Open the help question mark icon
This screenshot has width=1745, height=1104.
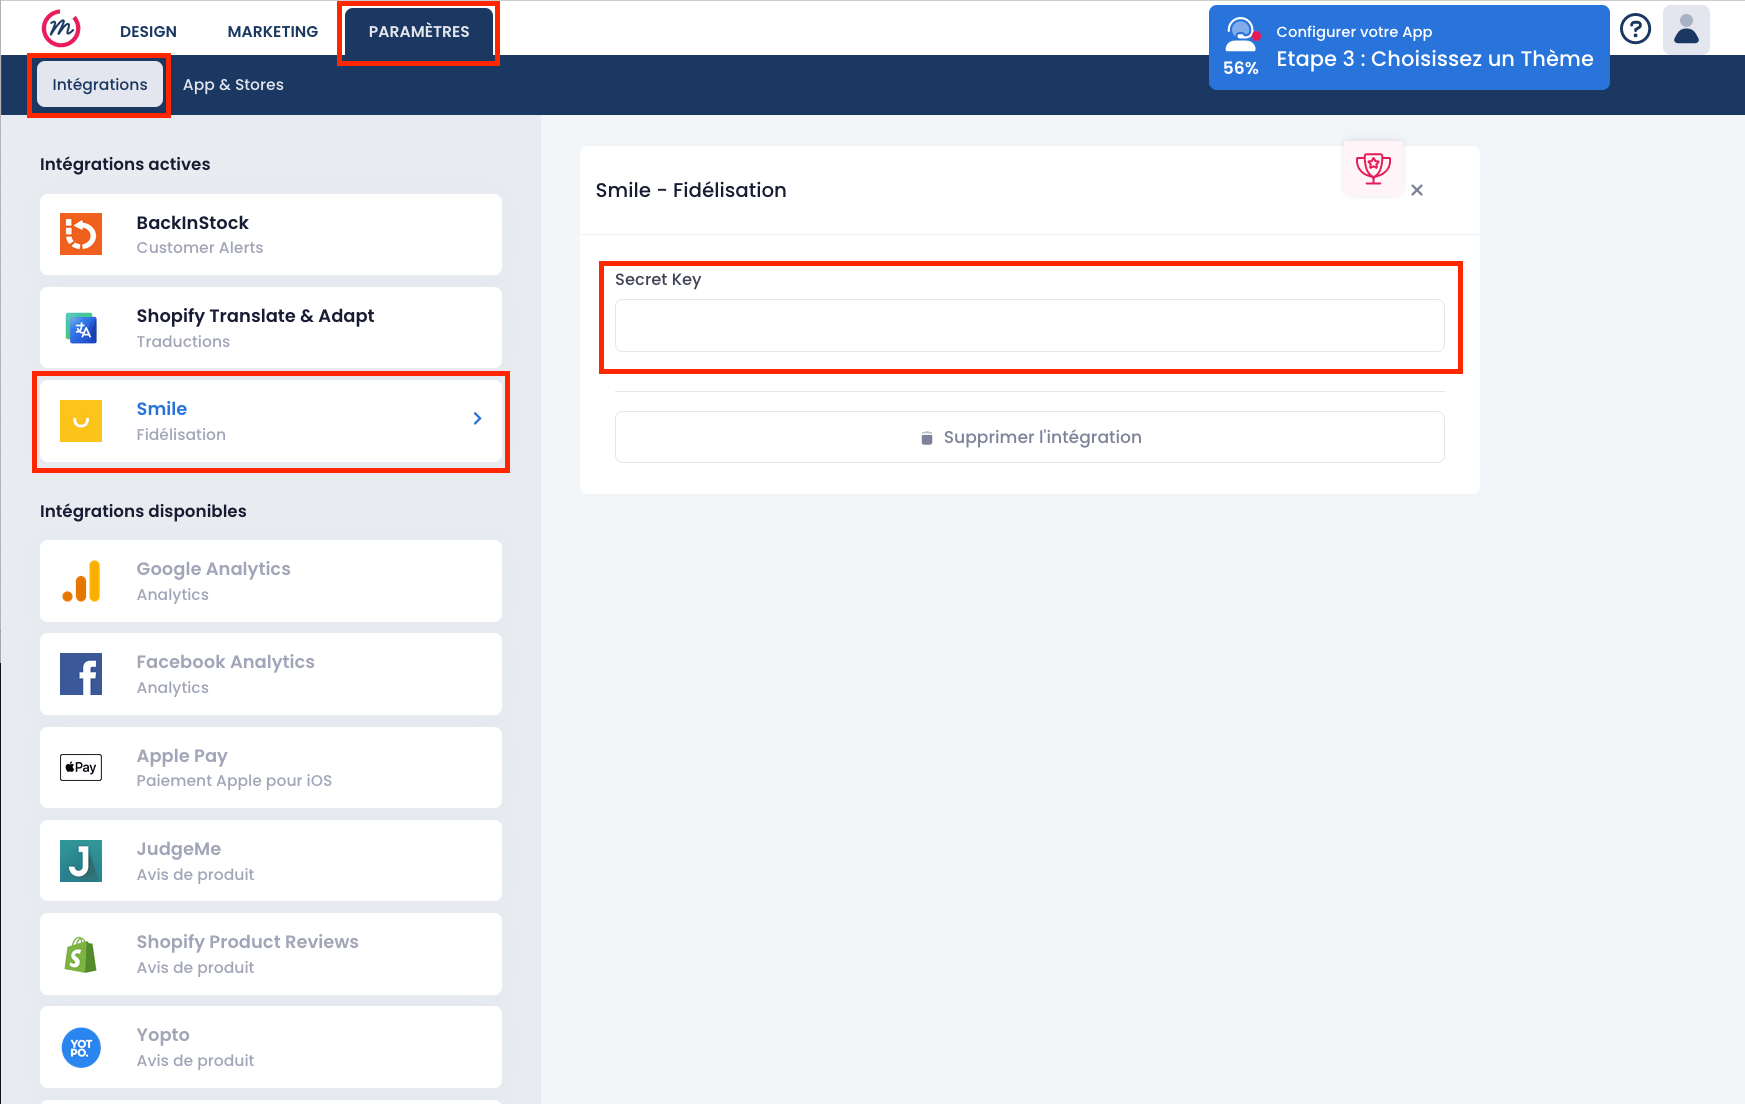[1635, 29]
